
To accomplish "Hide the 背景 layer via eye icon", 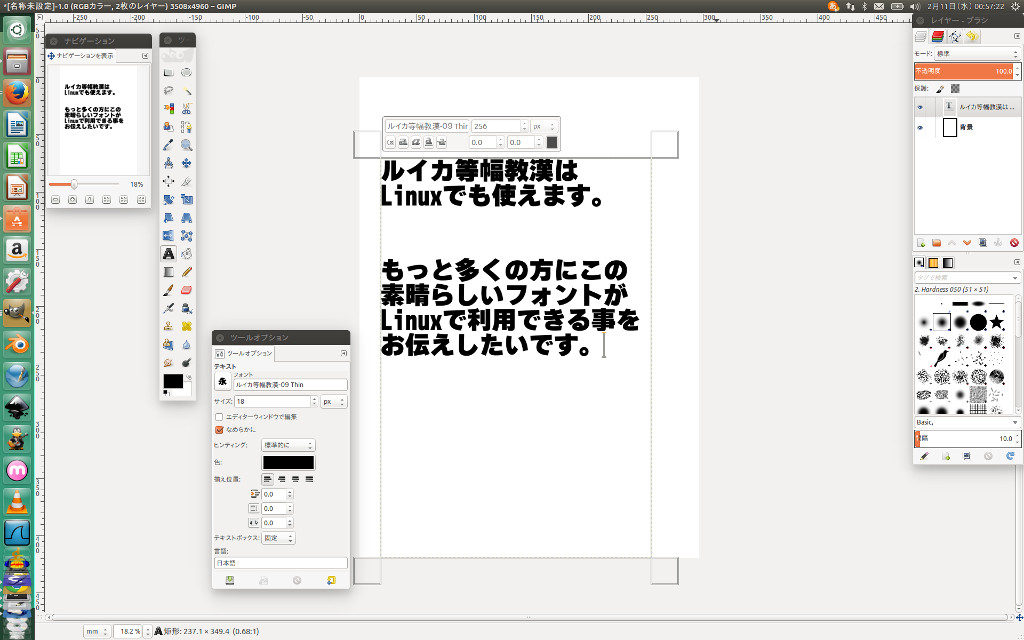I will pos(920,127).
